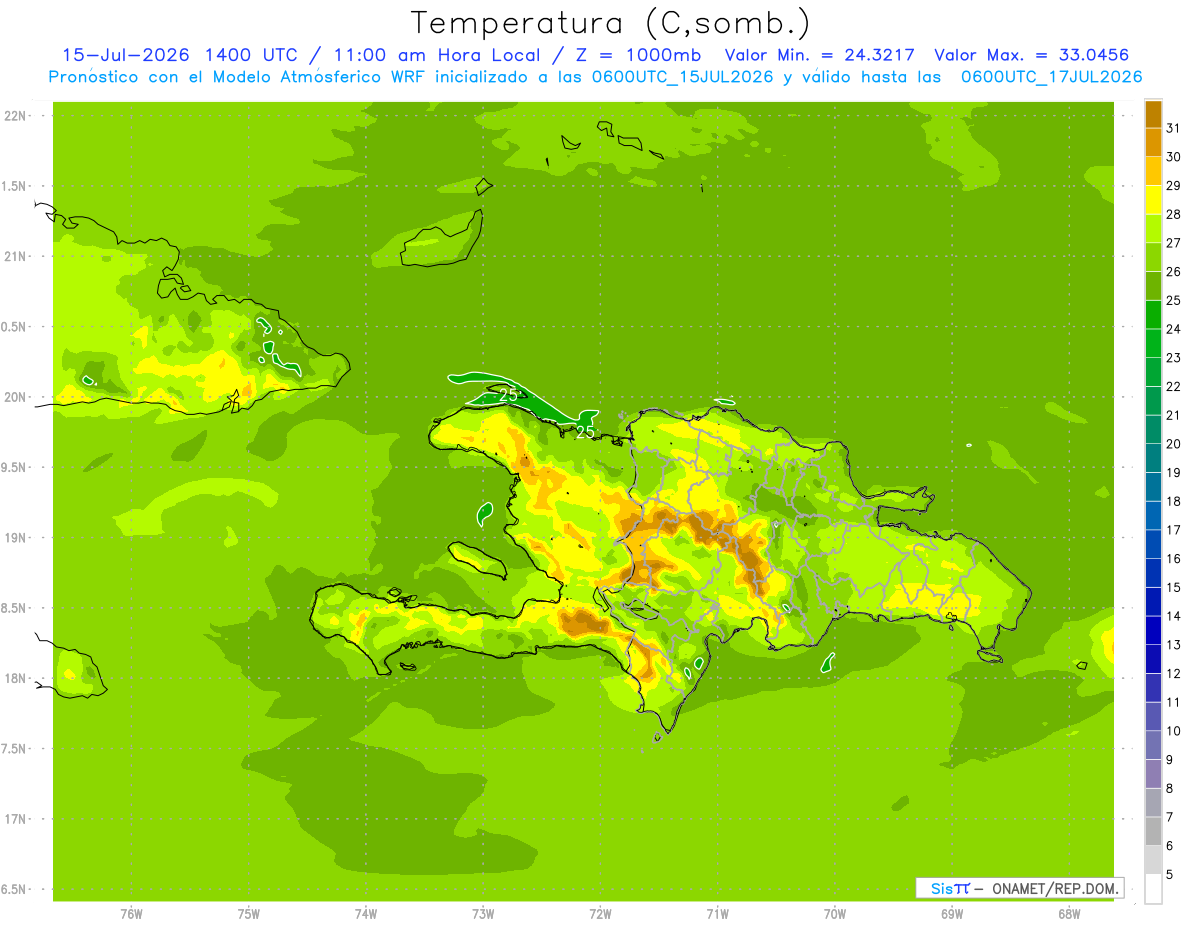Click the valid-until time '0600UTC_17JUL2026'
This screenshot has width=1200, height=927.
coord(1051,77)
